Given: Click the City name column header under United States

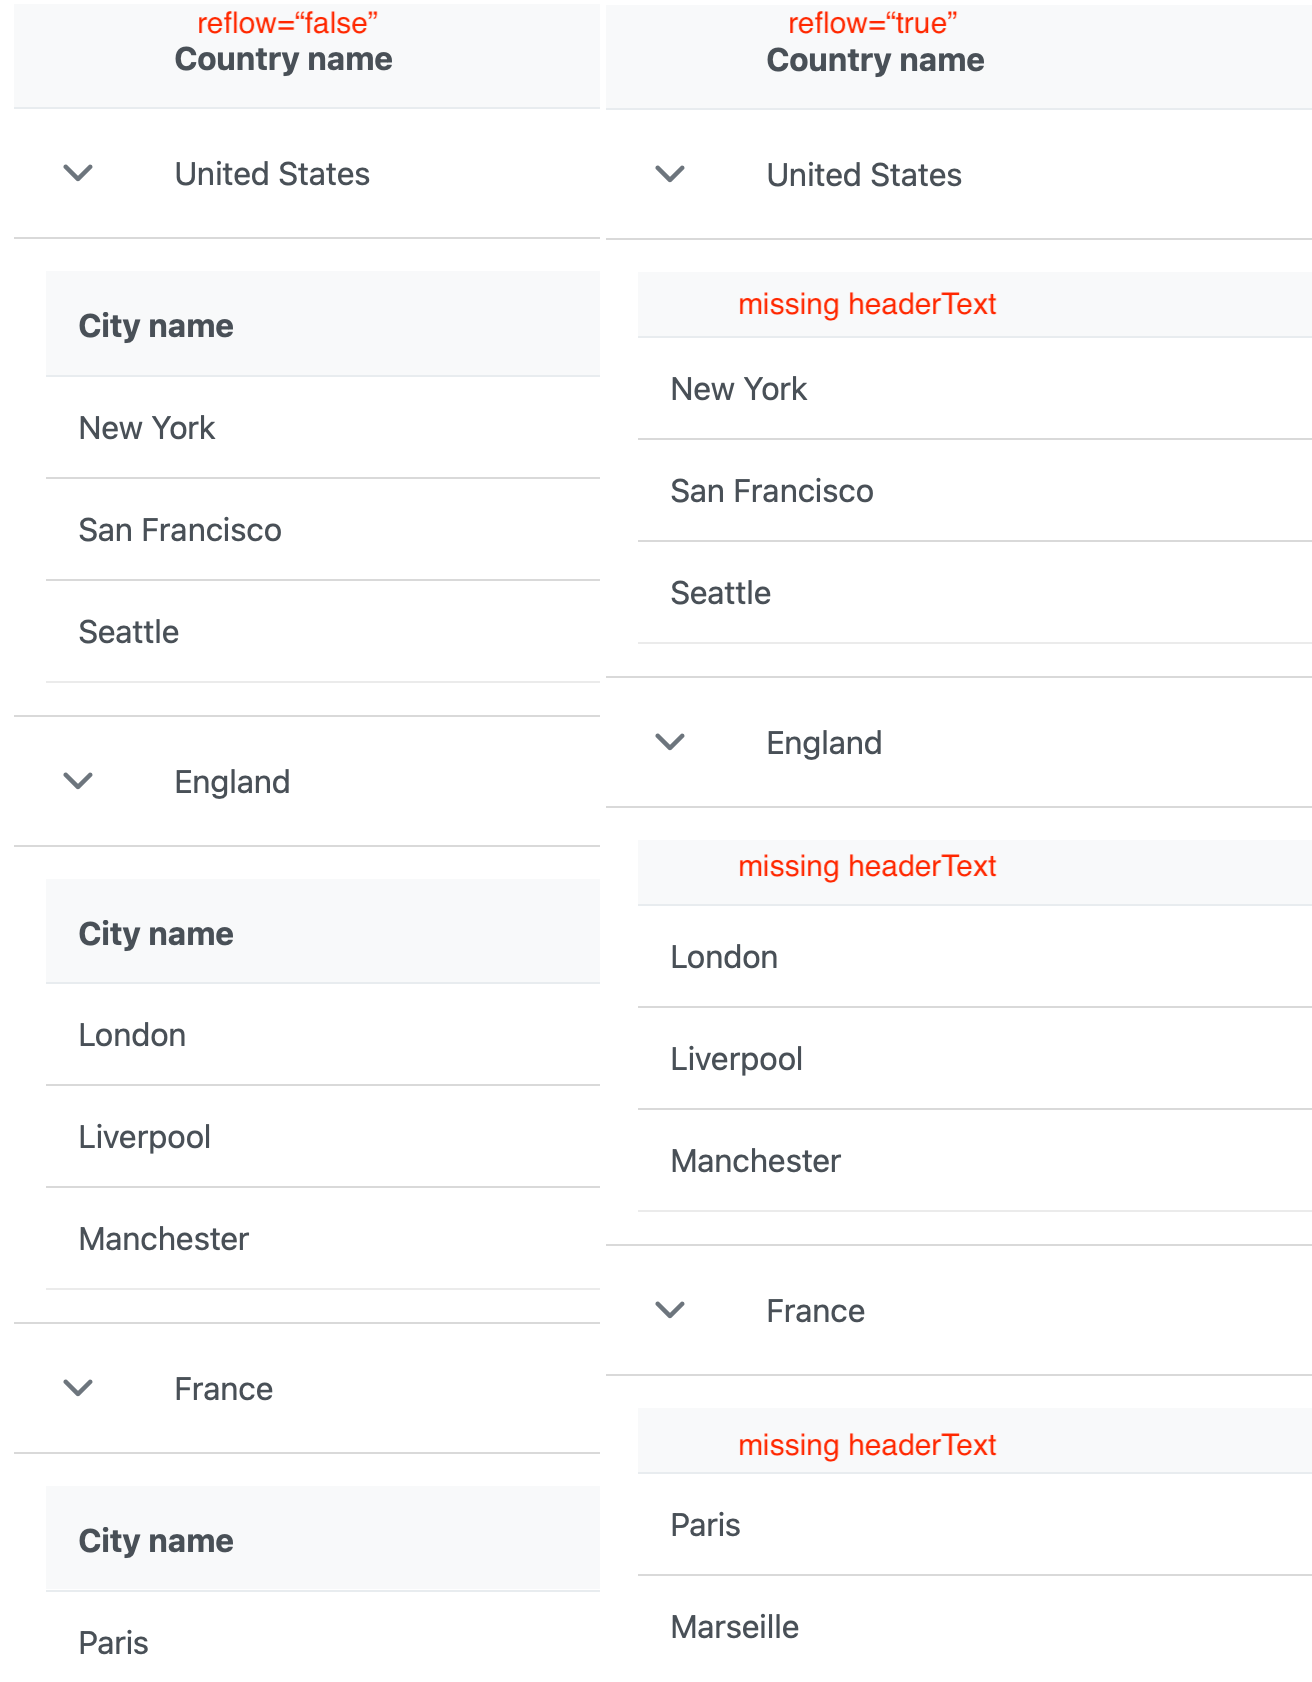Looking at the screenshot, I should tap(156, 325).
